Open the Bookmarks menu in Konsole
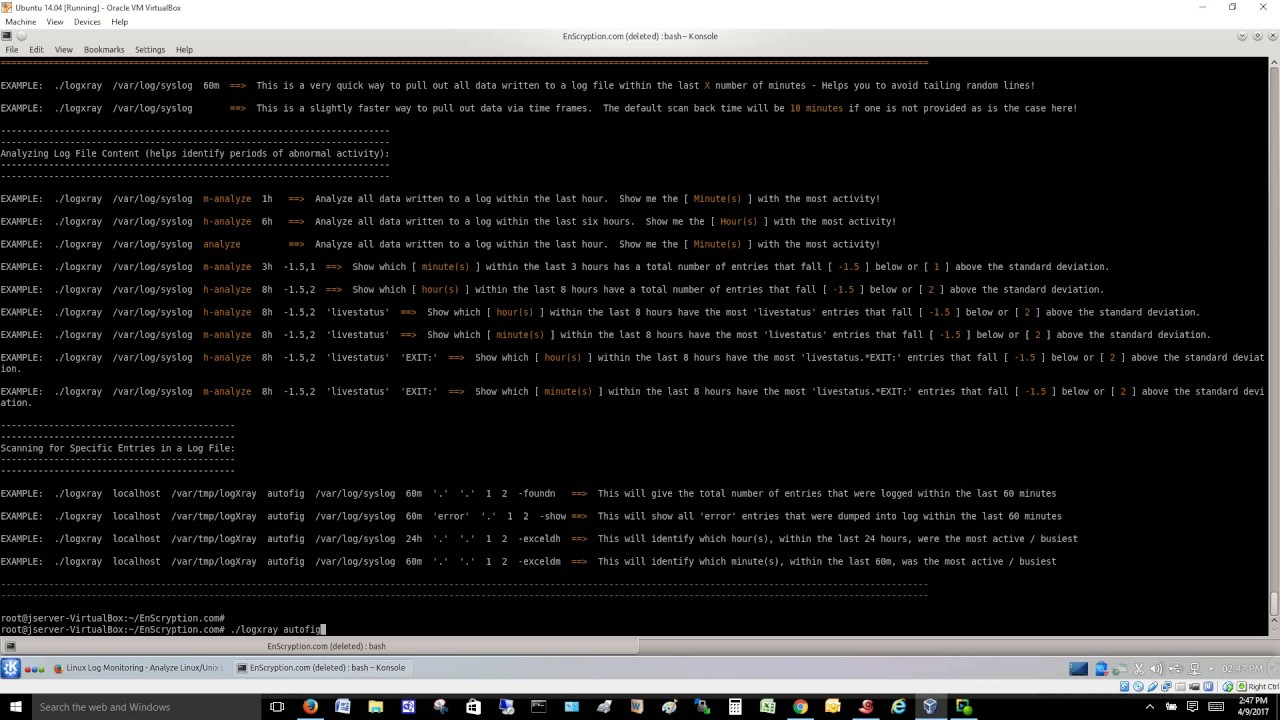This screenshot has height=720, width=1280. click(104, 49)
